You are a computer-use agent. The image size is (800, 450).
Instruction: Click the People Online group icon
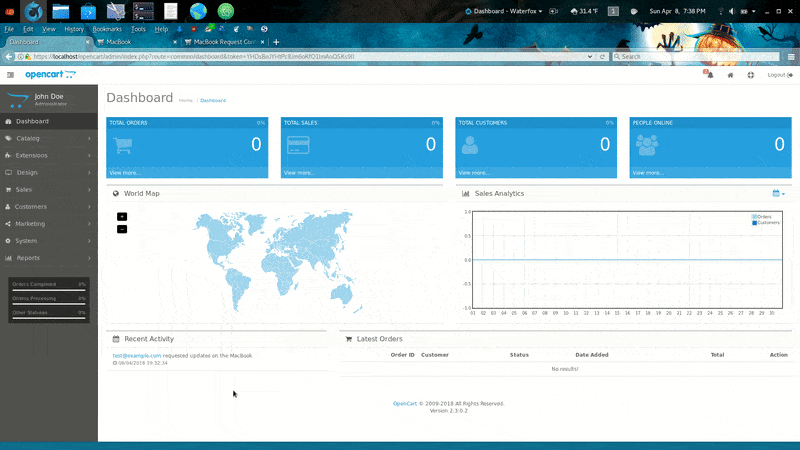(647, 145)
